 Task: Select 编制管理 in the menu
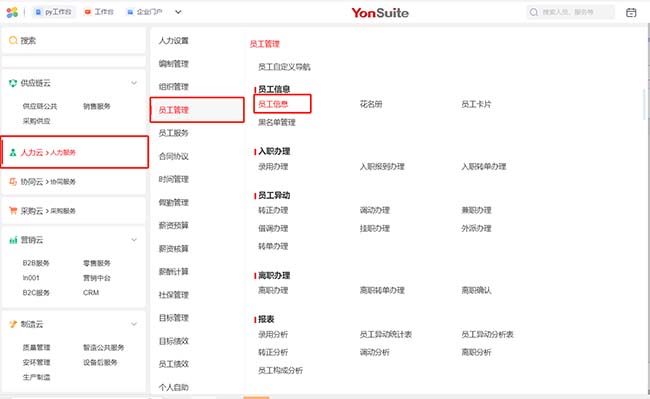click(174, 64)
